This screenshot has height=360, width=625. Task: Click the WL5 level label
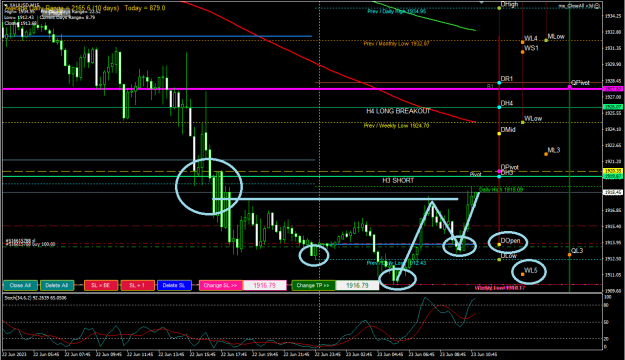pyautogui.click(x=531, y=271)
